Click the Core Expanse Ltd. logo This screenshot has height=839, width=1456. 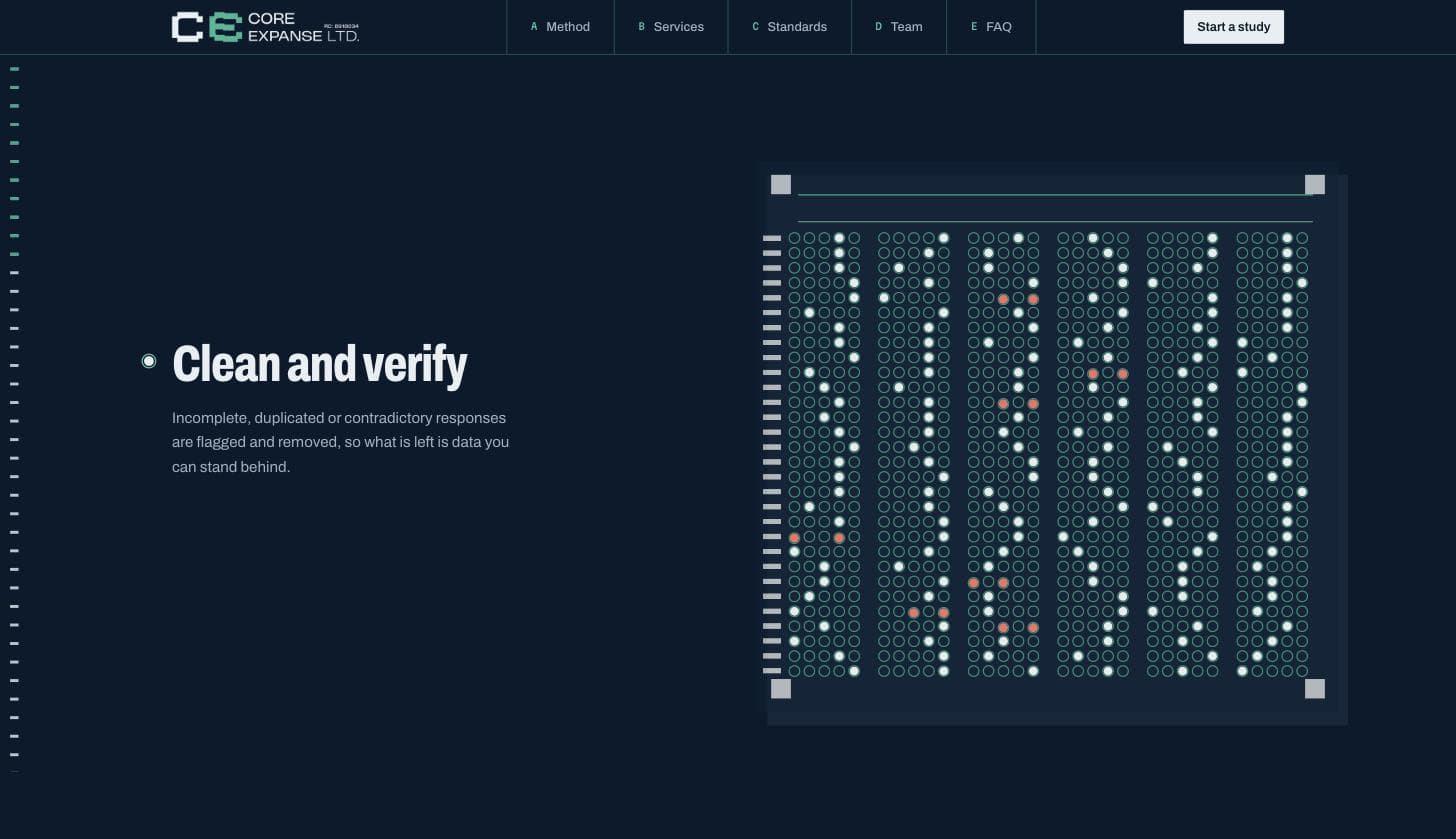tap(266, 27)
